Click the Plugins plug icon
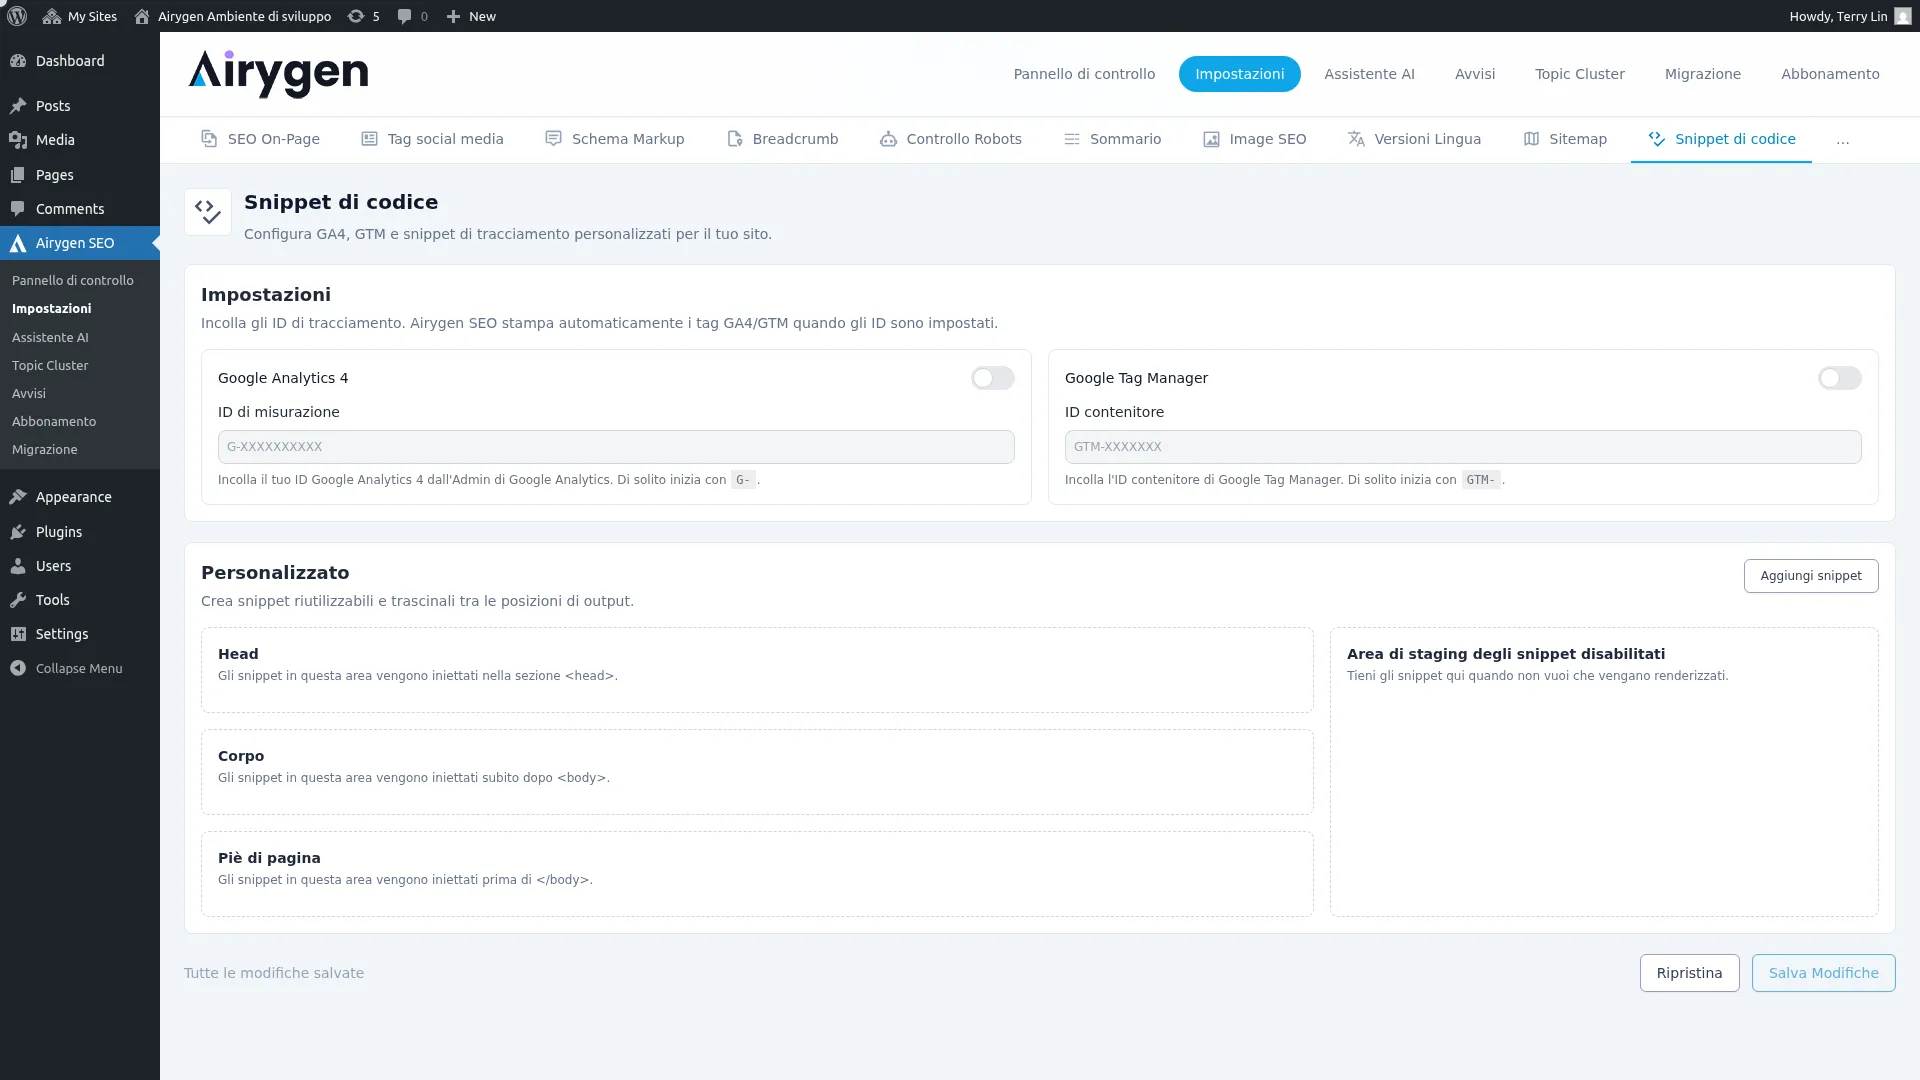 click(18, 532)
